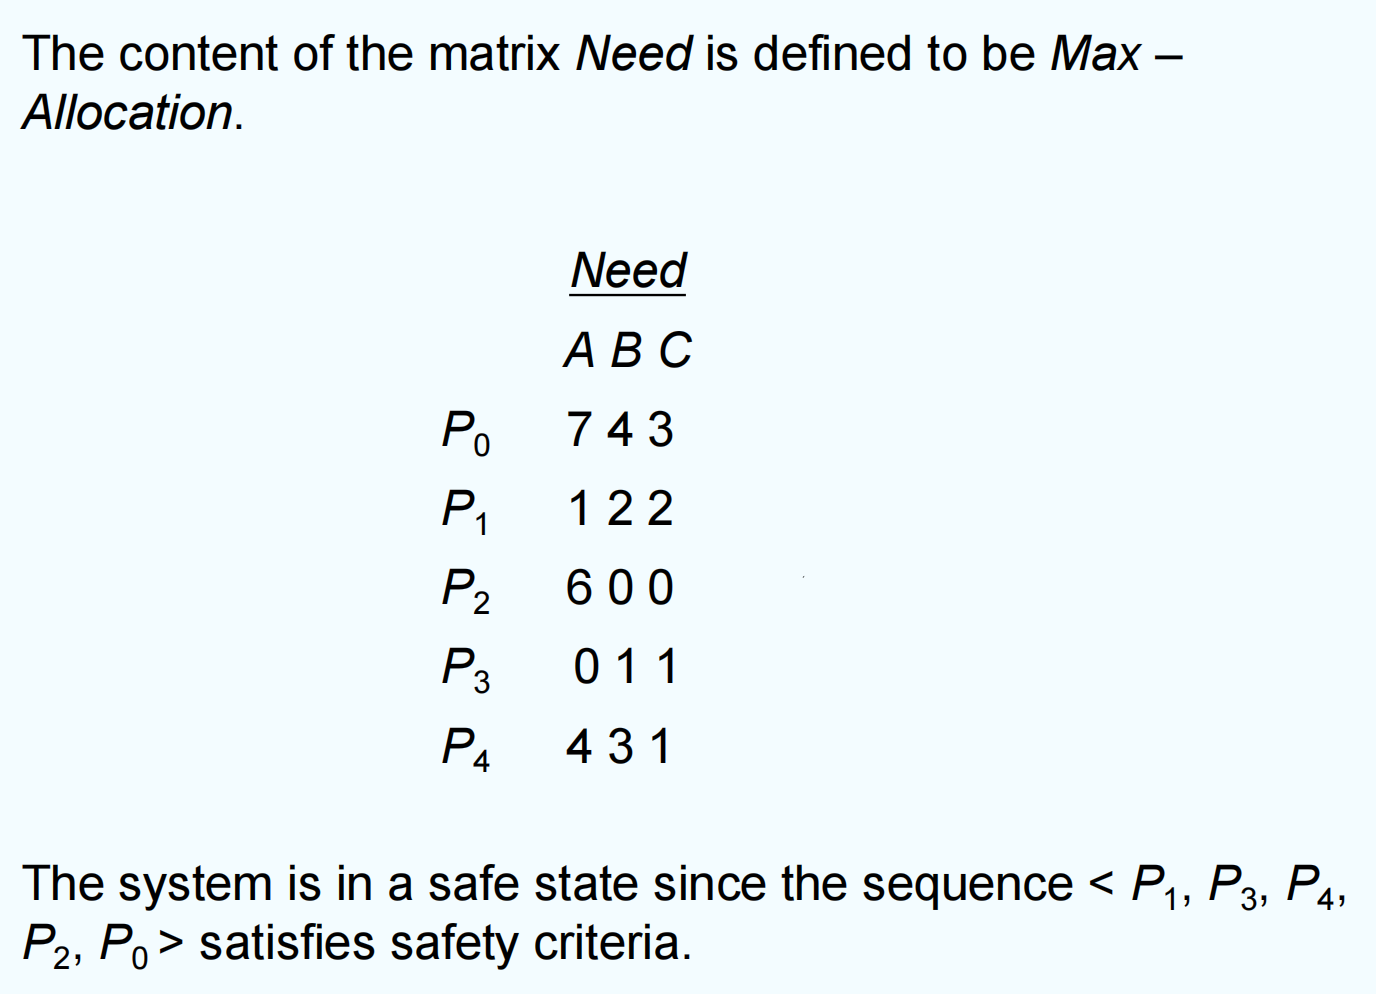
Task: Select the P4 row label in table
Action: (x=465, y=748)
